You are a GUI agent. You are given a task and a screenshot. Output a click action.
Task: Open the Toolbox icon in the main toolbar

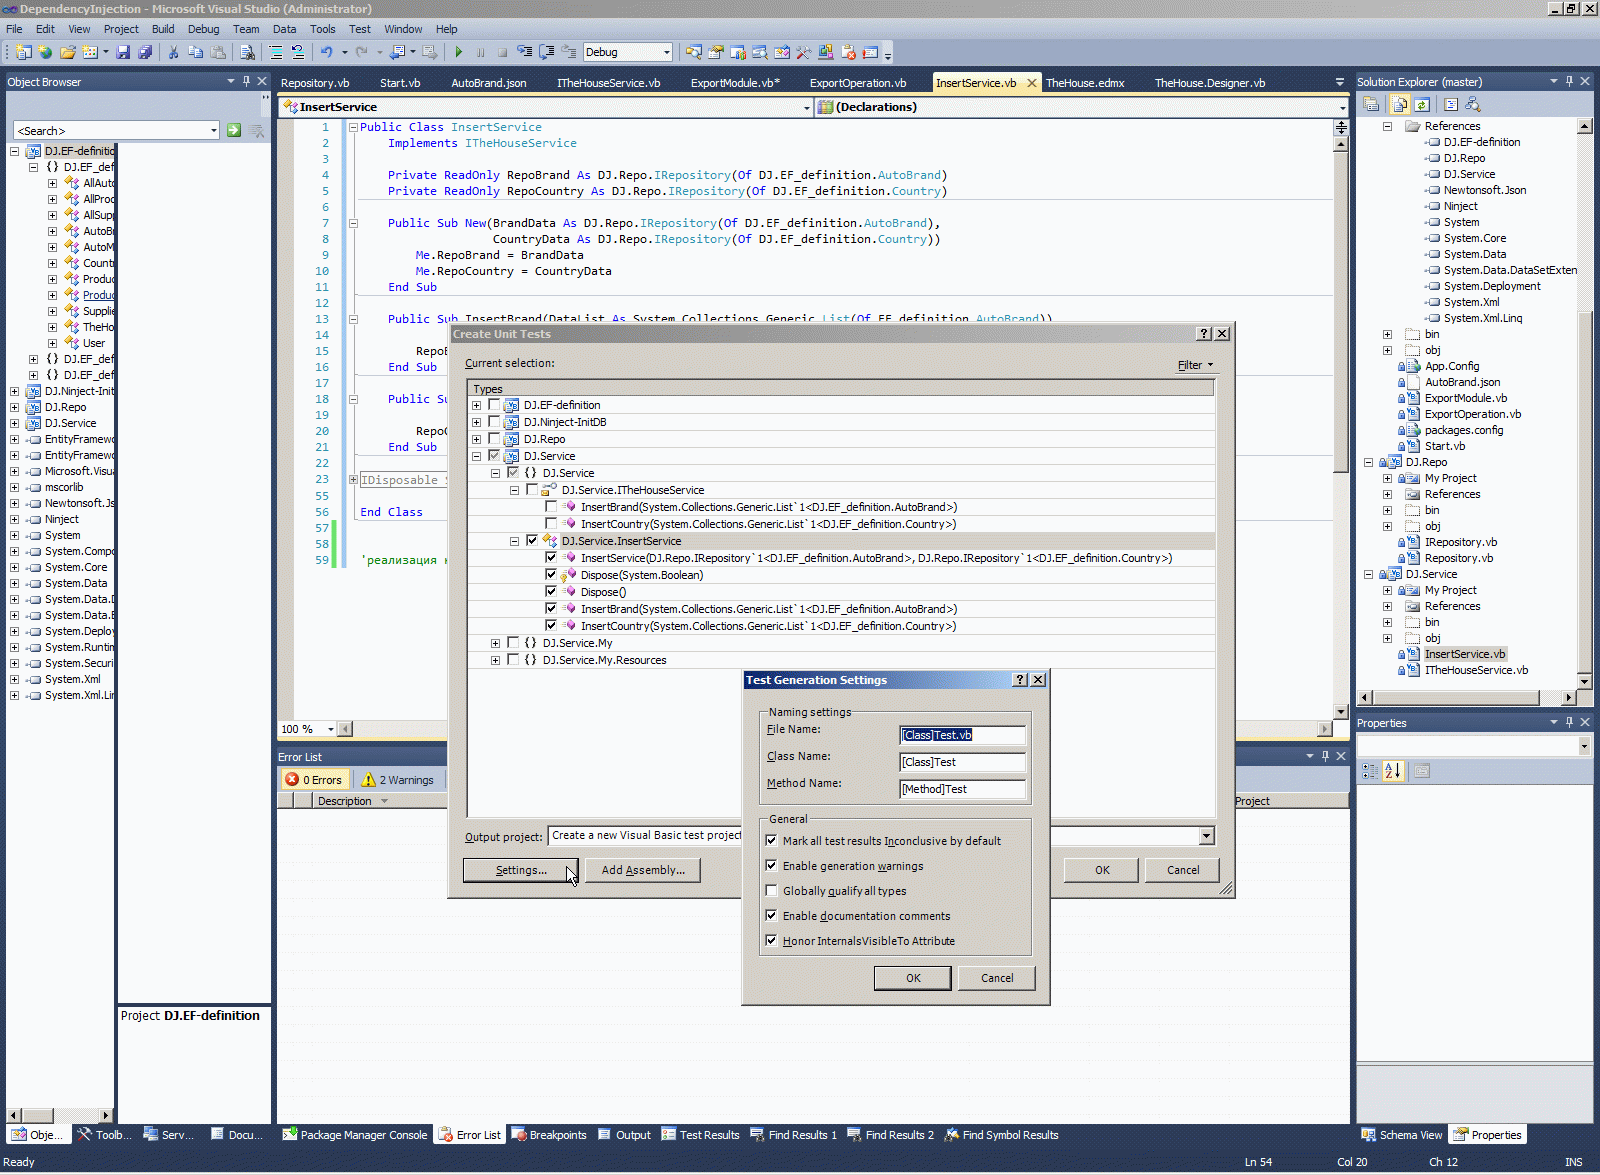click(804, 52)
